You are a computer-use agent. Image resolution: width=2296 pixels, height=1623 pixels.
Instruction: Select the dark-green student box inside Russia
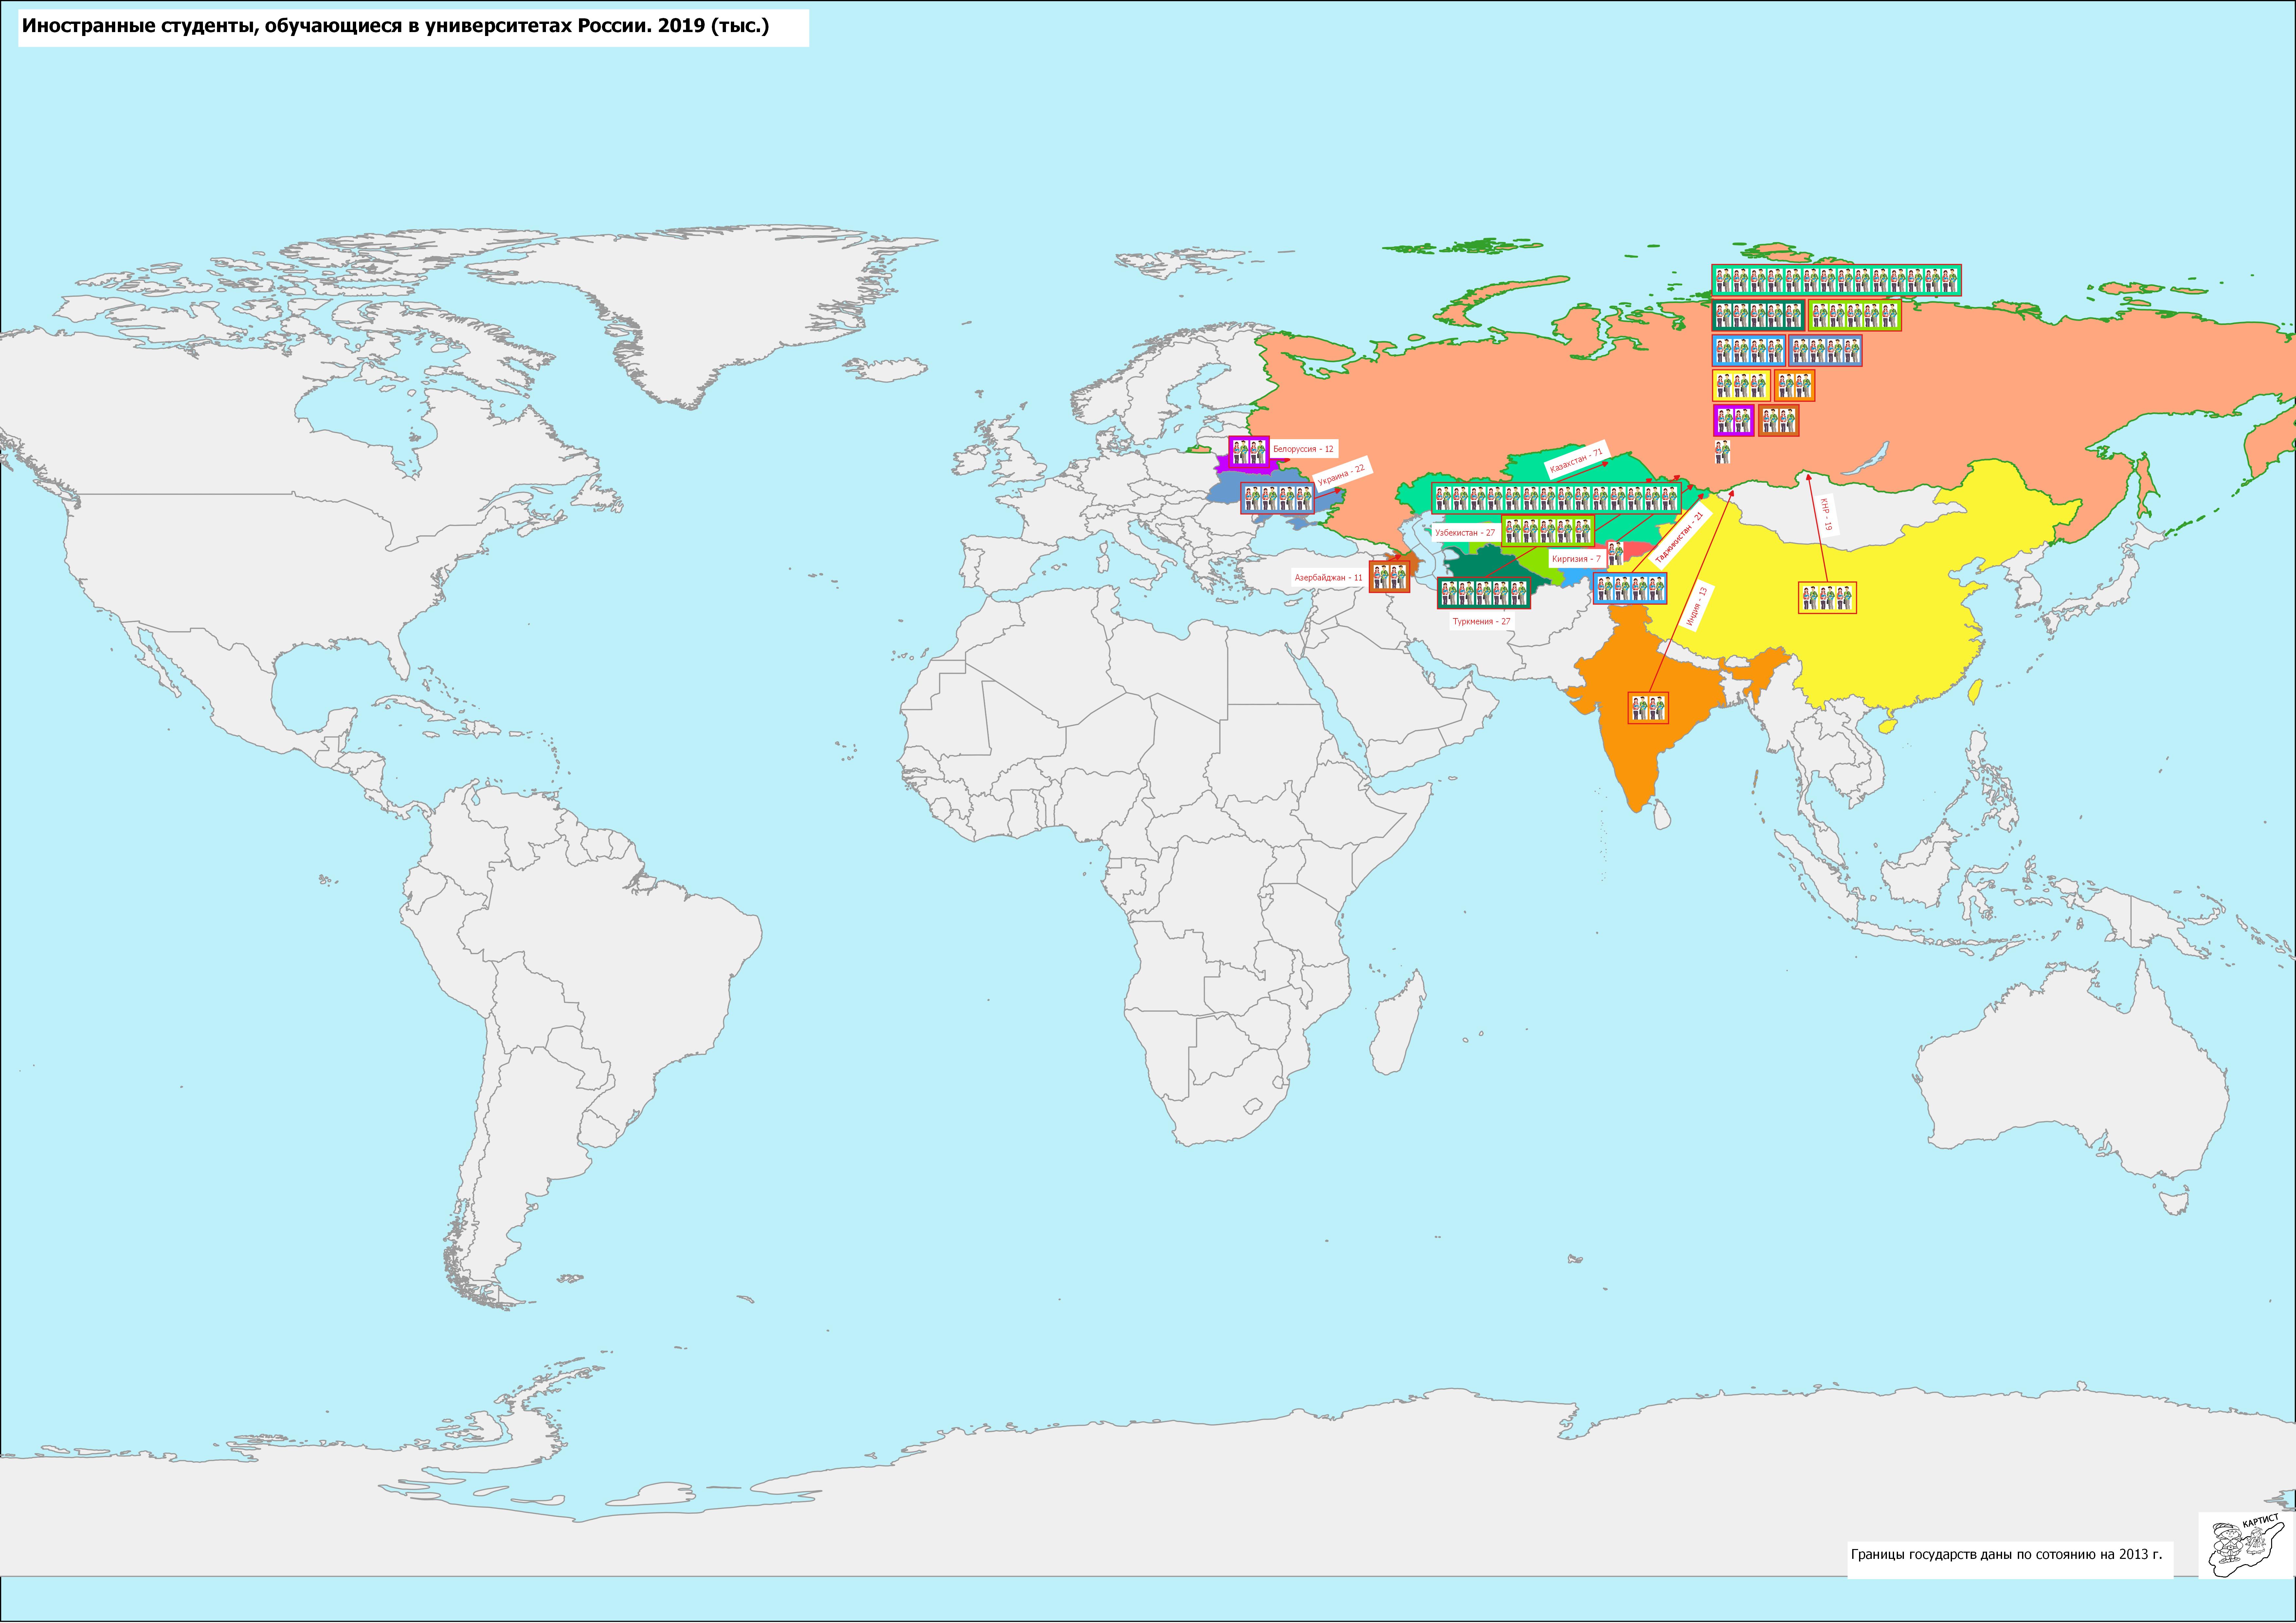click(1758, 315)
